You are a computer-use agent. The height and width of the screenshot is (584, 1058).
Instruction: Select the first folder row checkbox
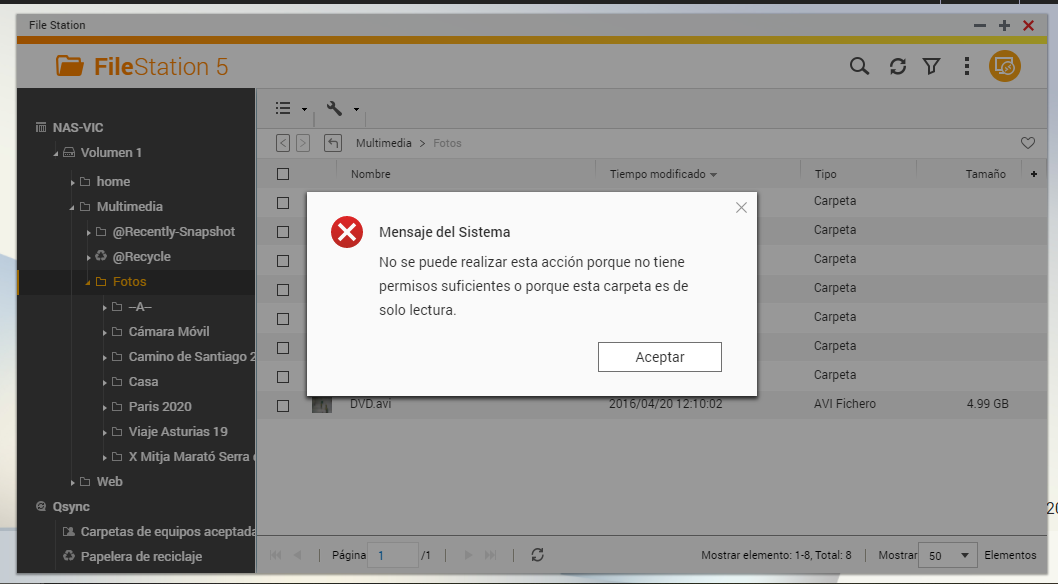(283, 202)
